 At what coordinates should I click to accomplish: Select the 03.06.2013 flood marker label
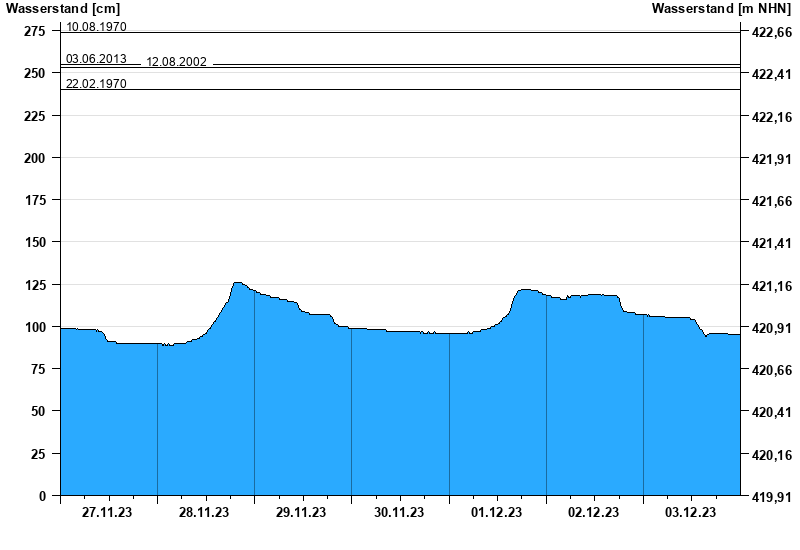[96, 59]
